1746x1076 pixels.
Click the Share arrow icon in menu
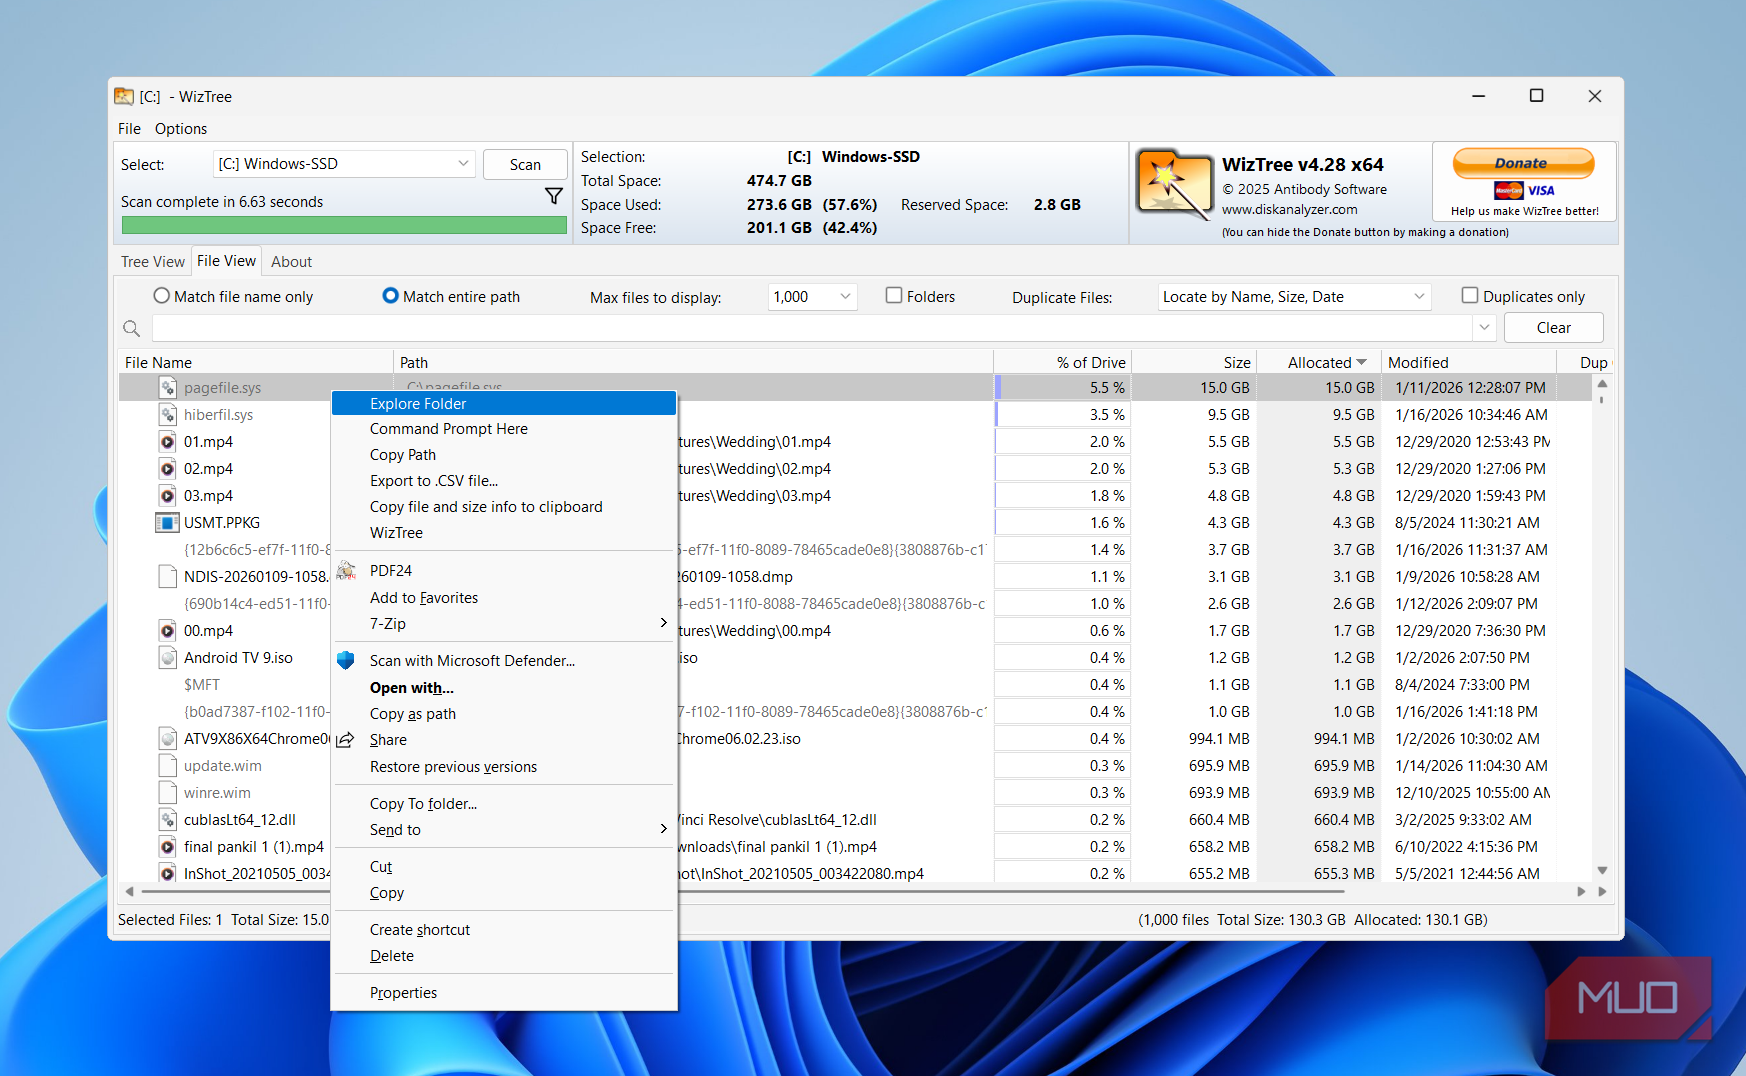coord(345,740)
